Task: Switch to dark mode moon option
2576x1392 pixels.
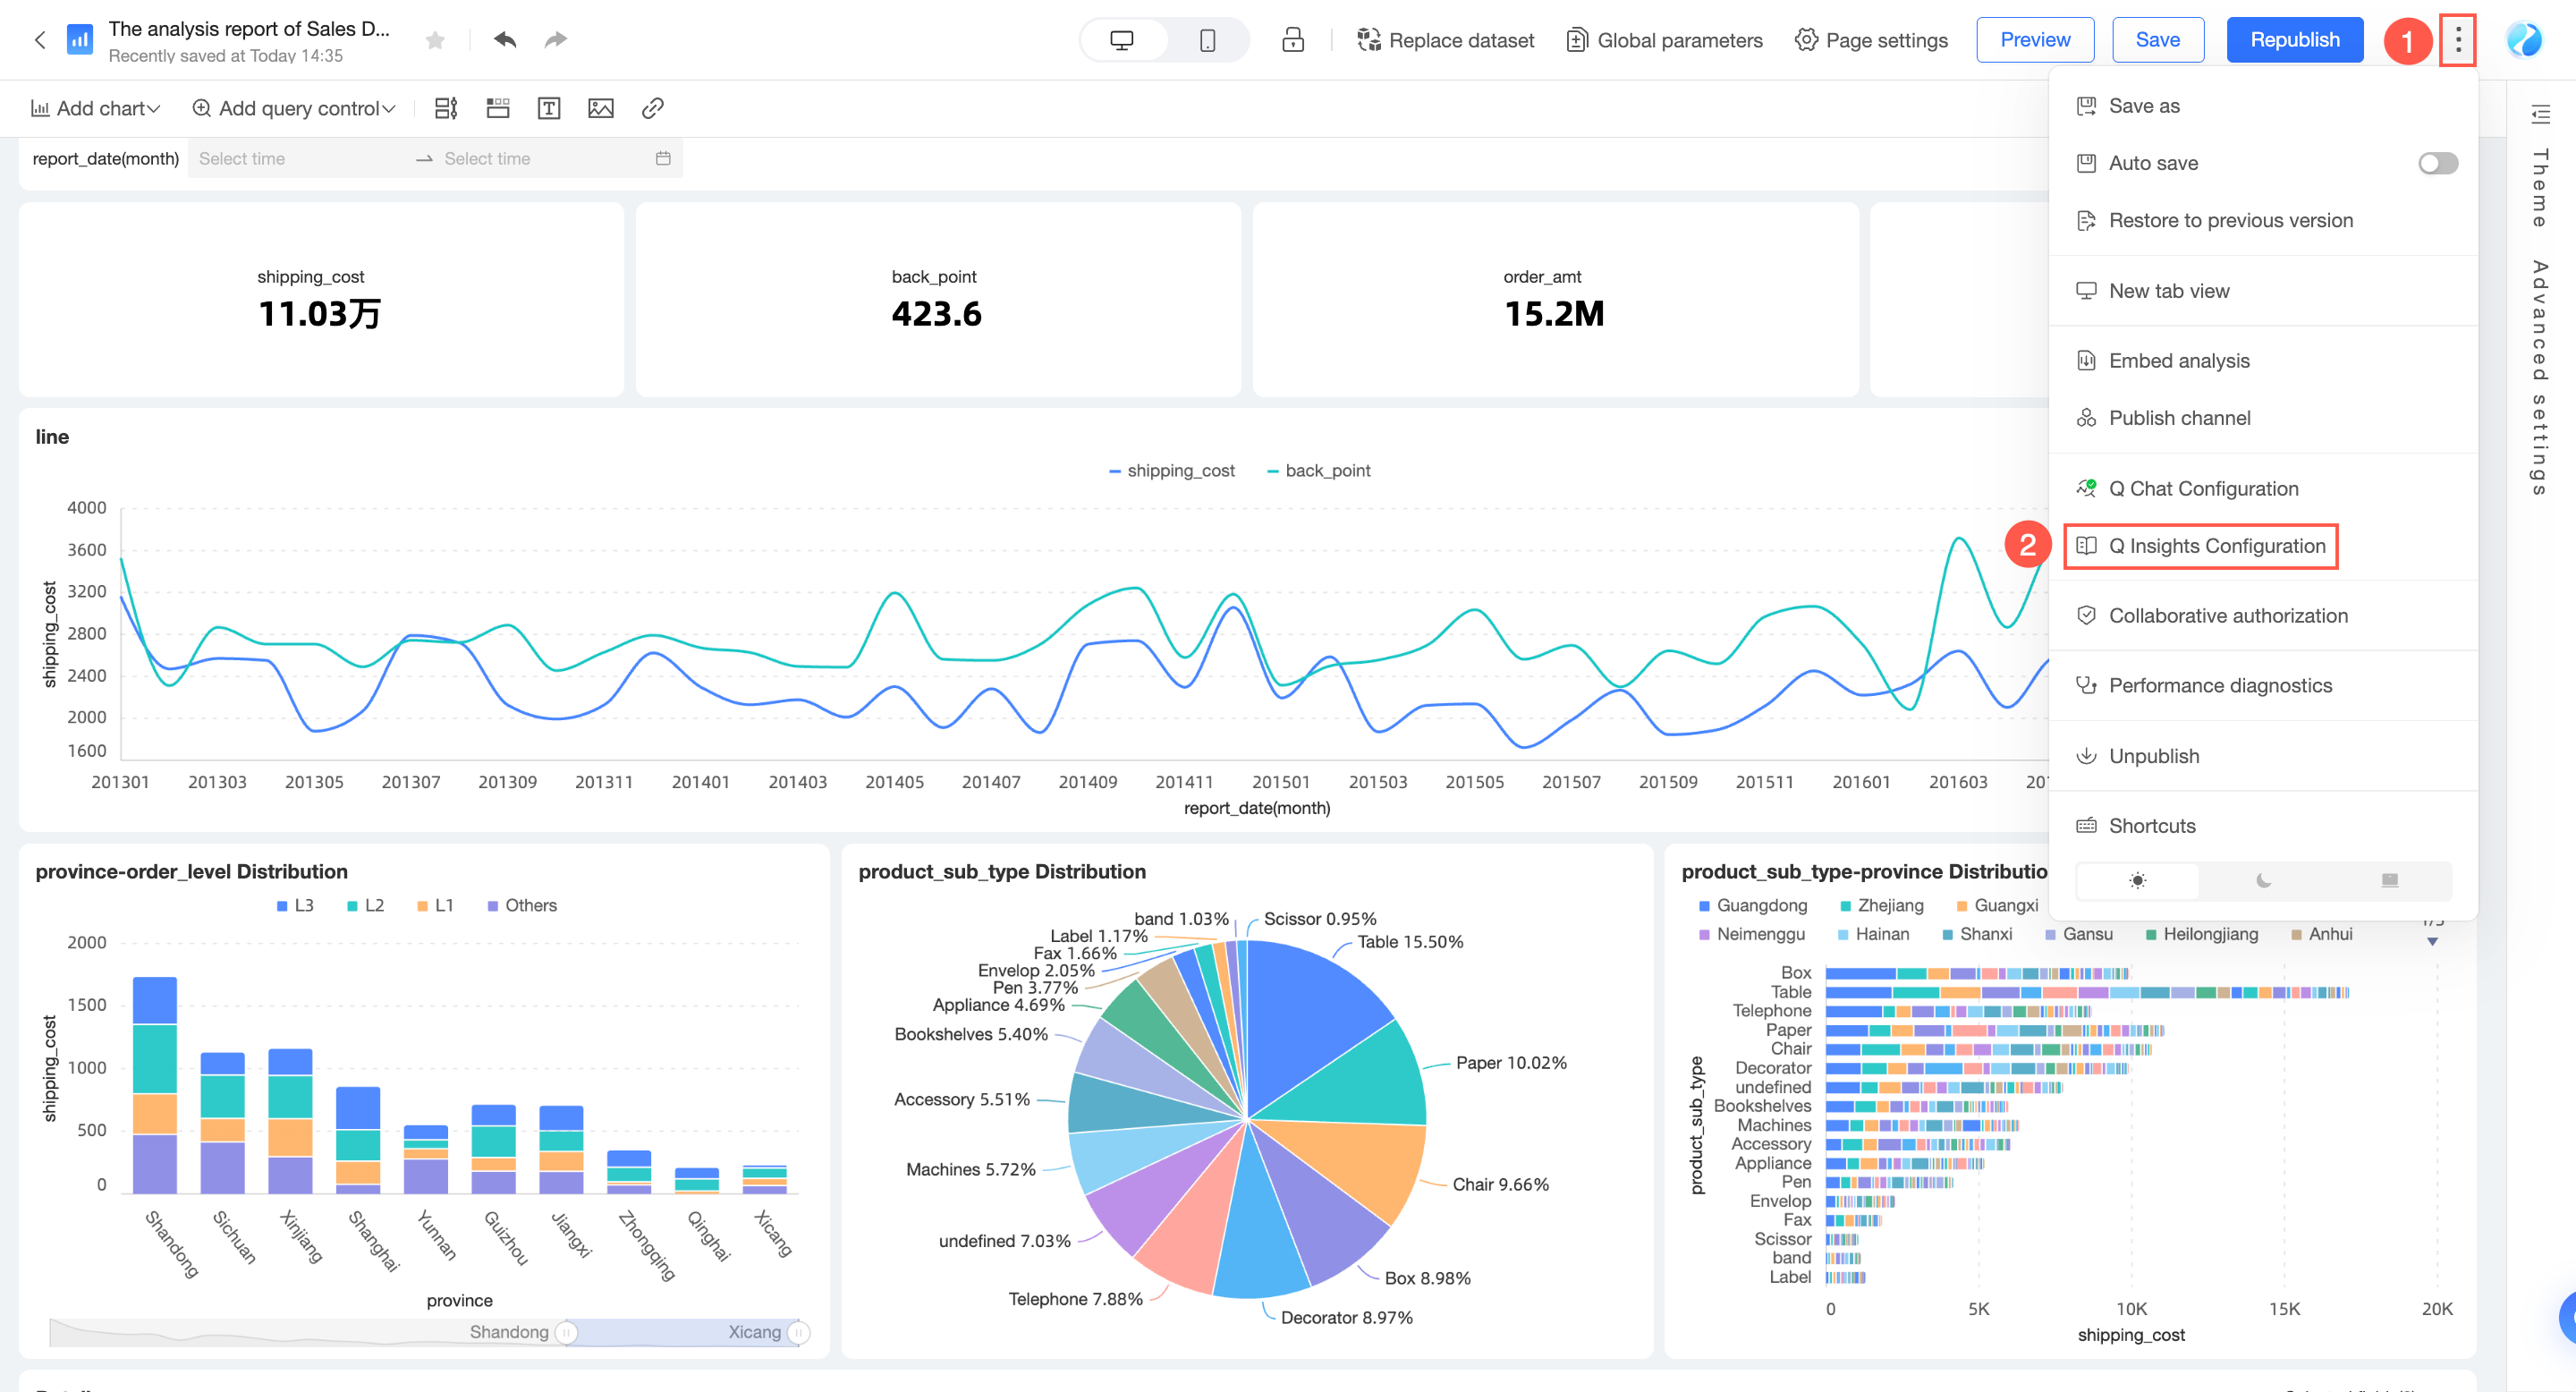Action: click(x=2263, y=880)
